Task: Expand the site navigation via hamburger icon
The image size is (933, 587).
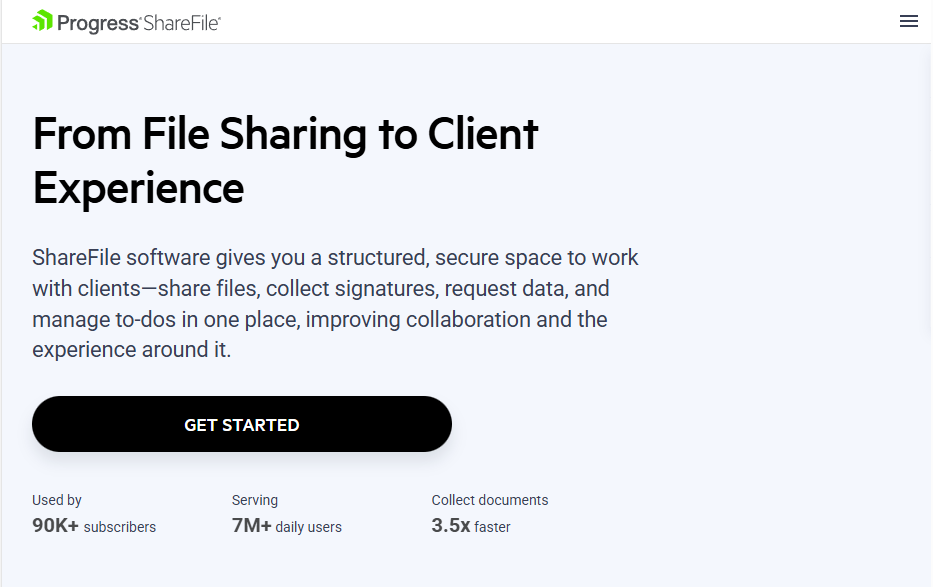Action: tap(908, 20)
